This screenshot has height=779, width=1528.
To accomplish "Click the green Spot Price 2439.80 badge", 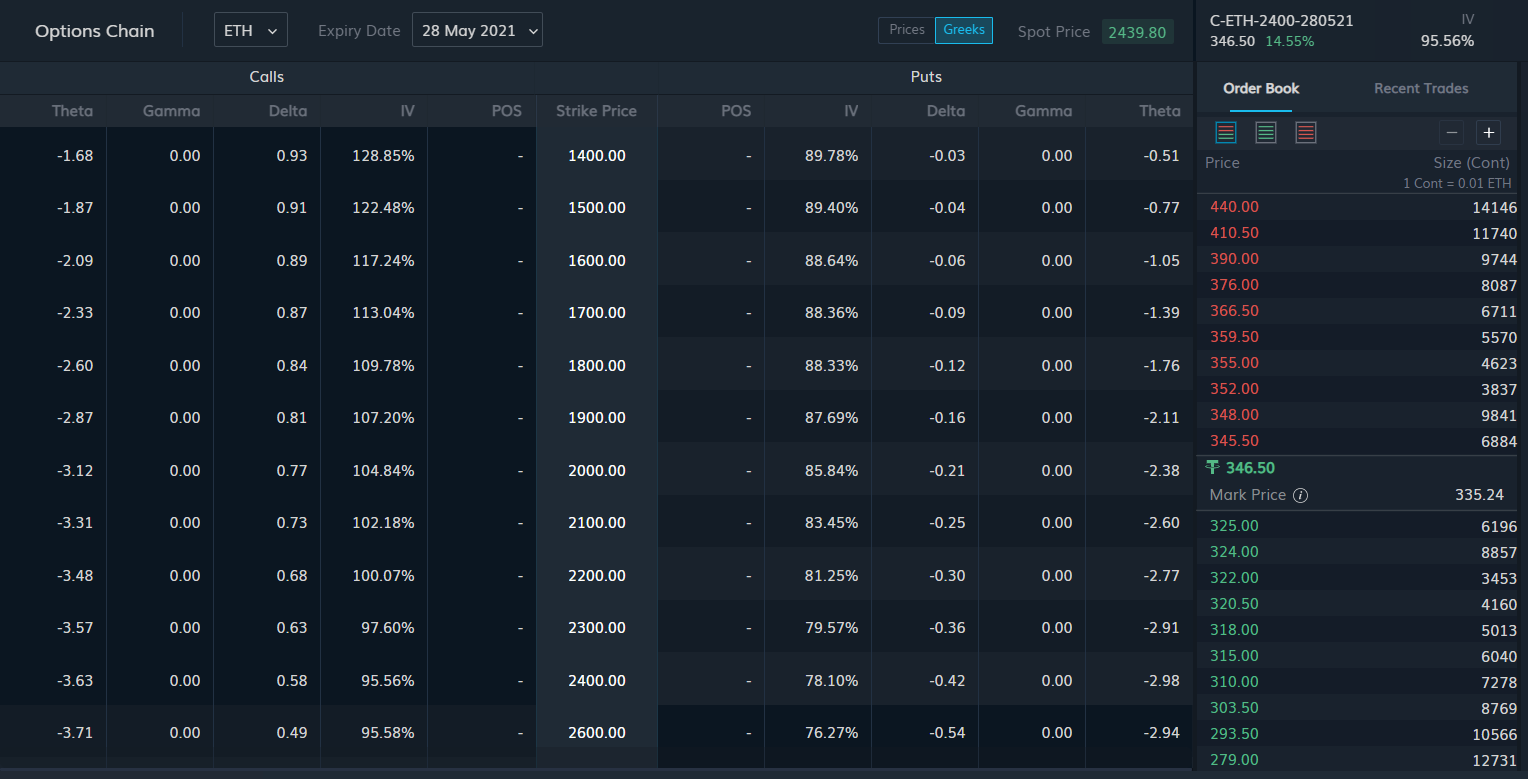I will [1137, 31].
